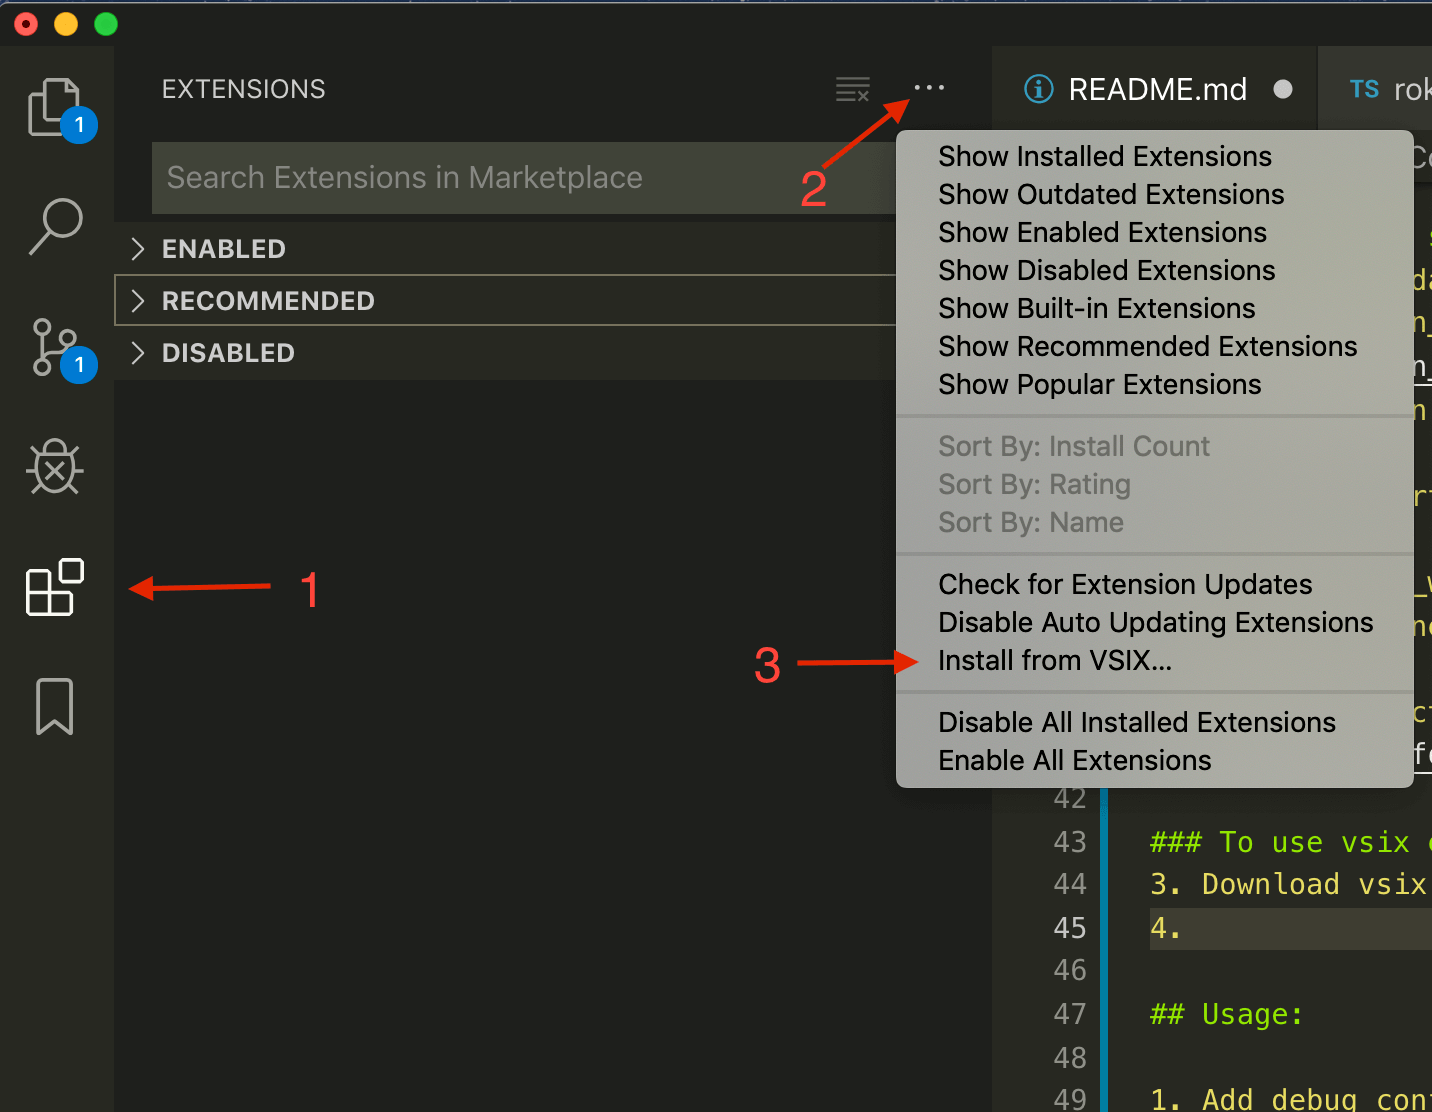Click the three-dot More Actions button
This screenshot has height=1112, width=1432.
pos(929,89)
